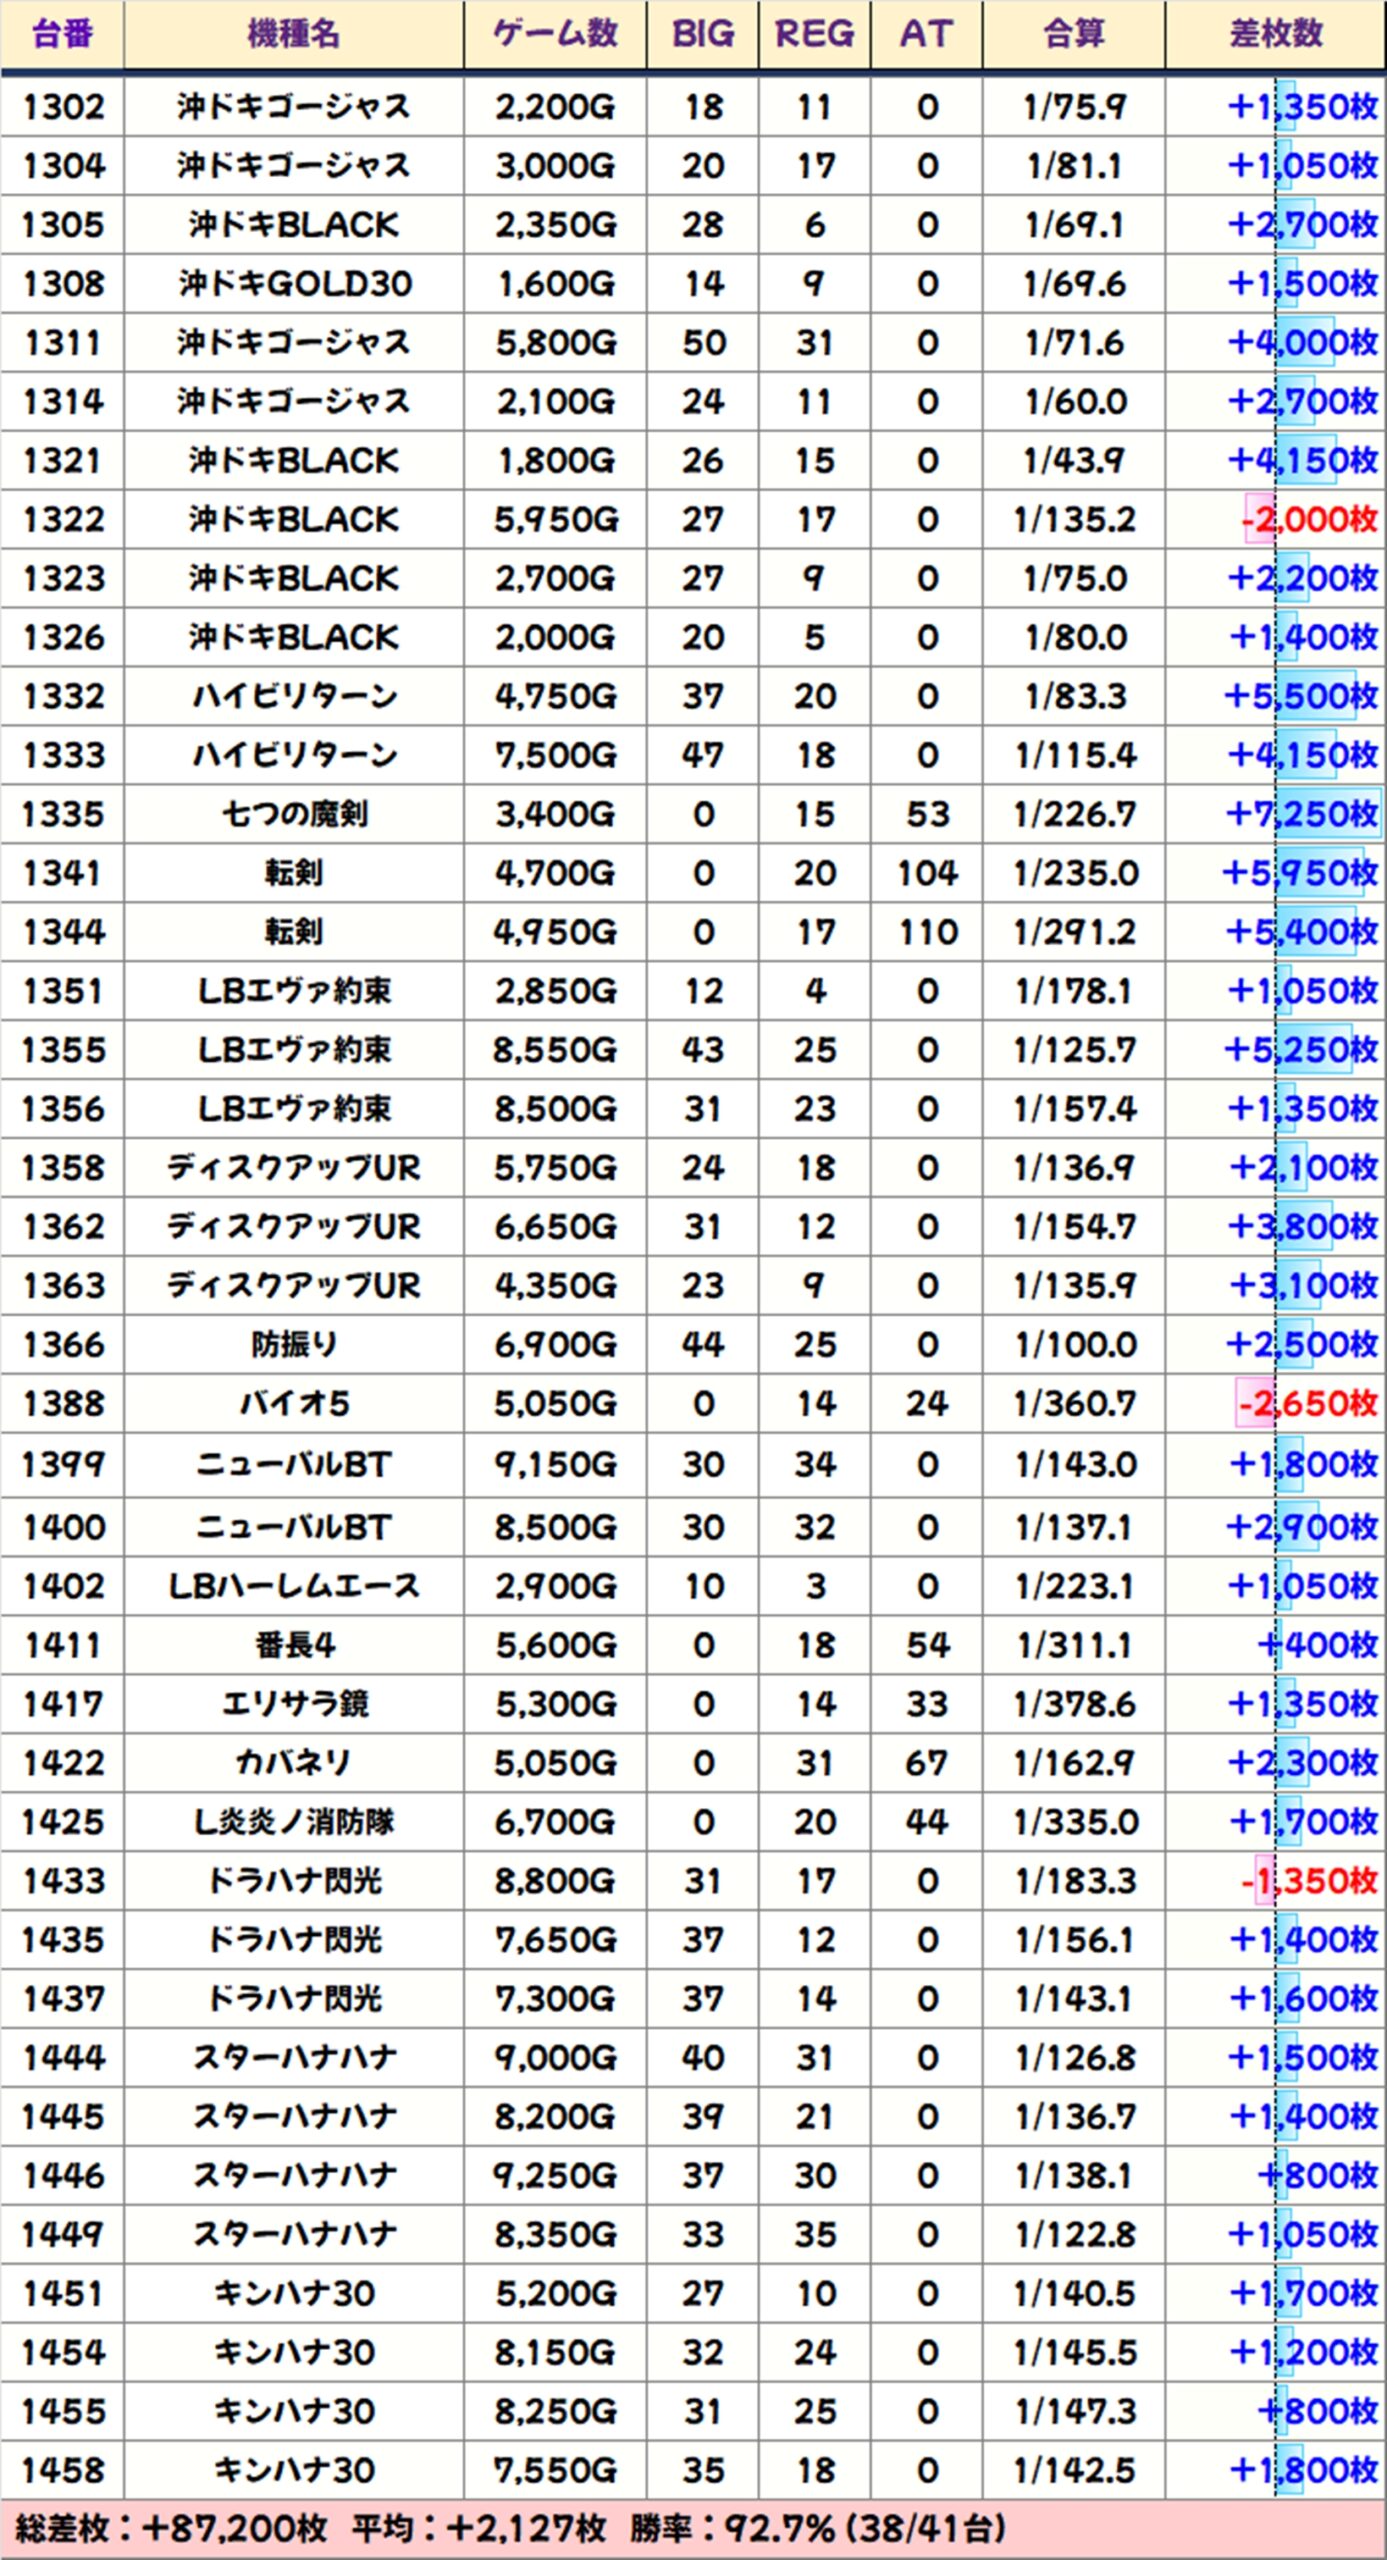This screenshot has width=1387, height=2560.
Task: Click the BIG column header
Action: 703,34
